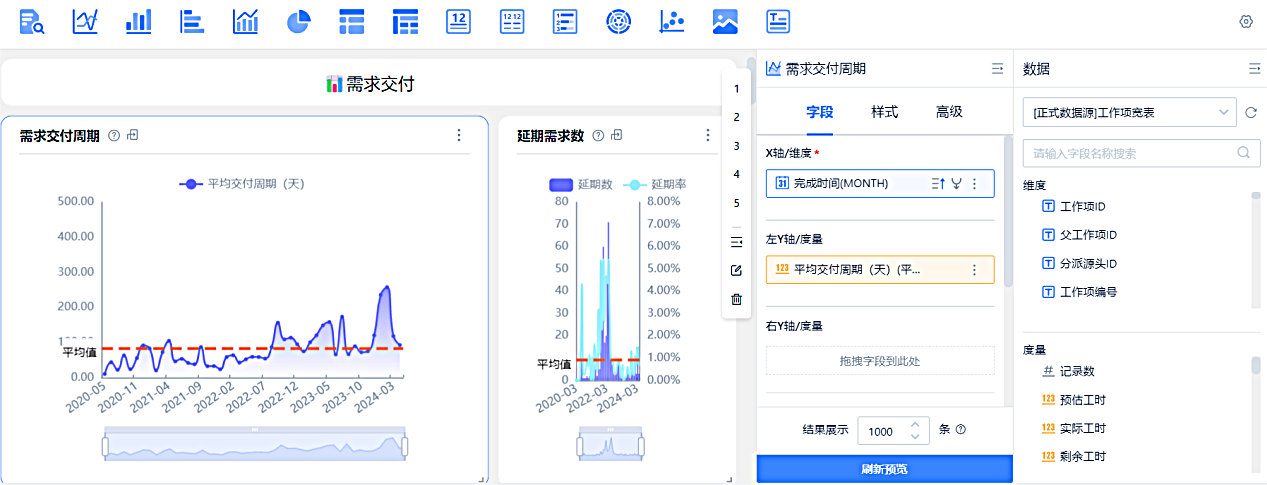Select item 1 in the floating toolbar

(737, 89)
